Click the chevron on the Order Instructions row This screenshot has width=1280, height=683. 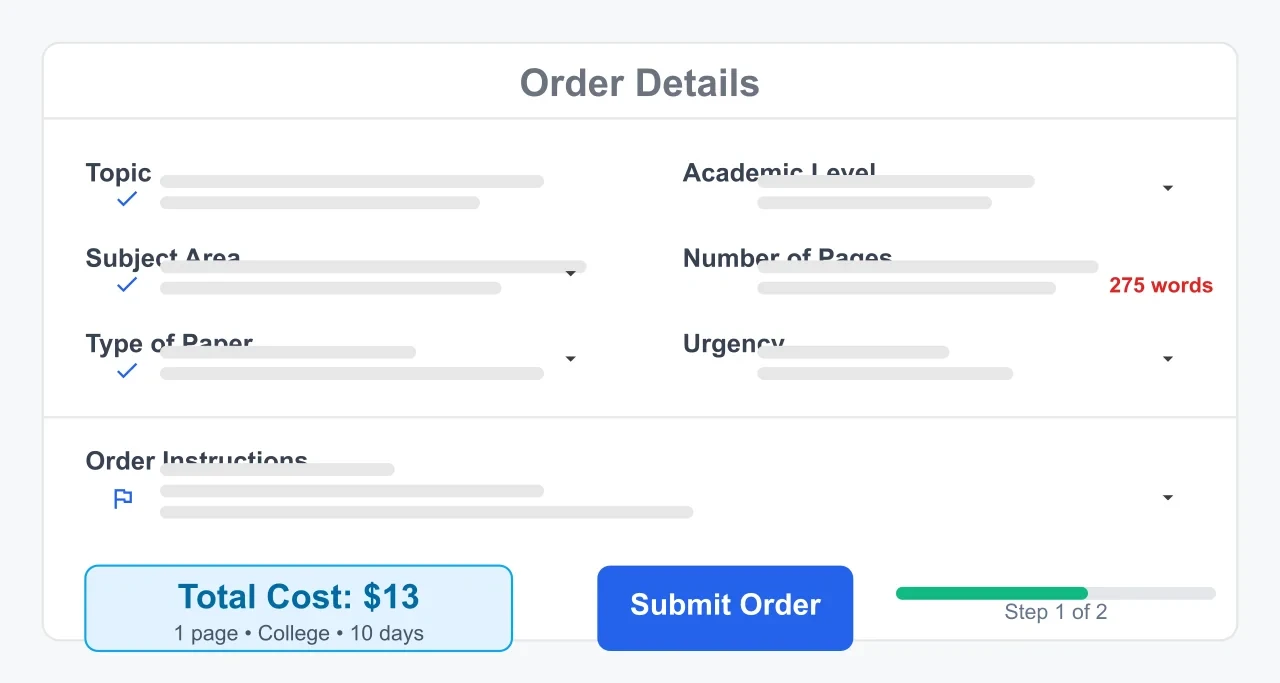(1167, 497)
